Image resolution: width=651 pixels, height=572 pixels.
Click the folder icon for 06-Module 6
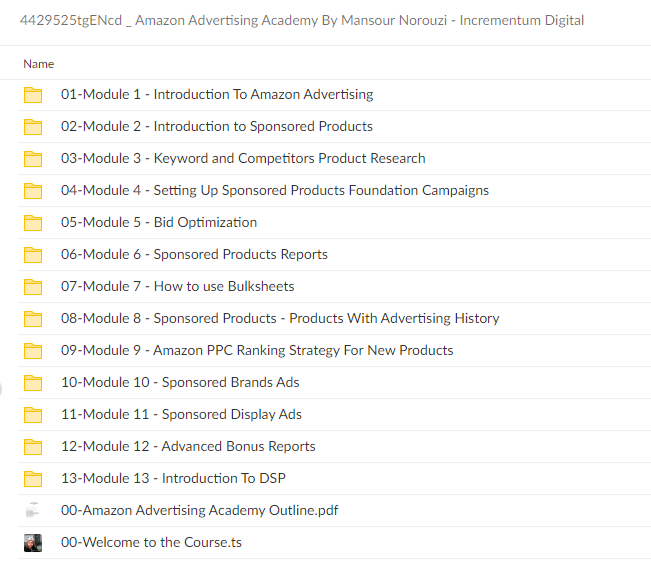pyautogui.click(x=33, y=255)
